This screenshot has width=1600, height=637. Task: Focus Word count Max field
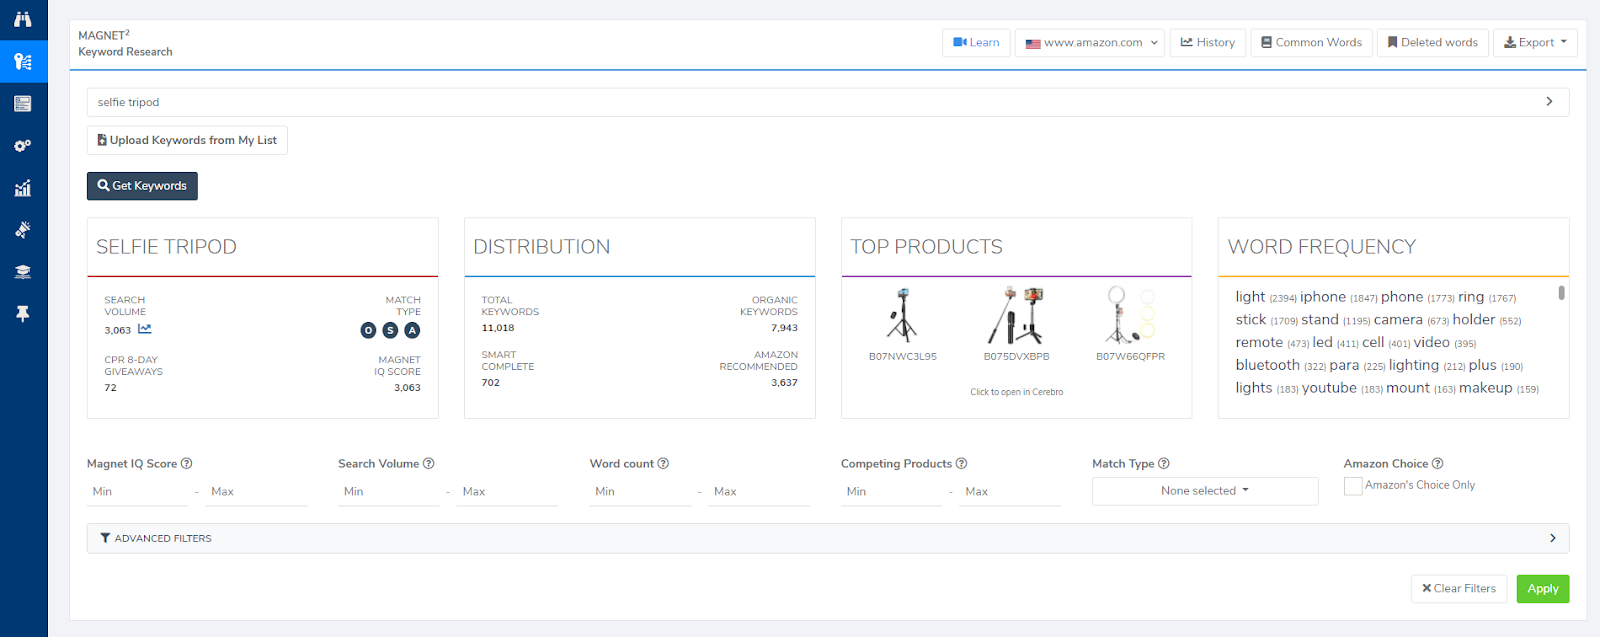click(x=759, y=492)
